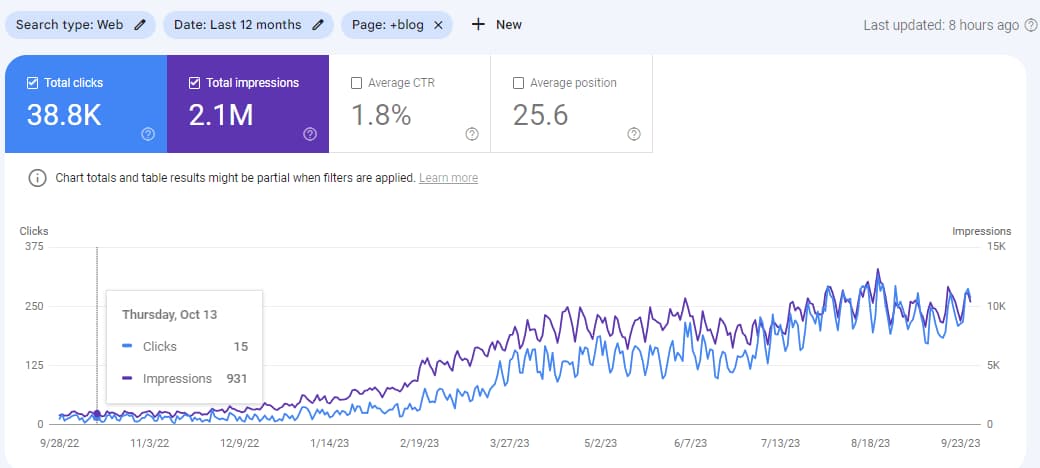Open the Page: +blog filter chip
1040x468 pixels.
tap(388, 25)
